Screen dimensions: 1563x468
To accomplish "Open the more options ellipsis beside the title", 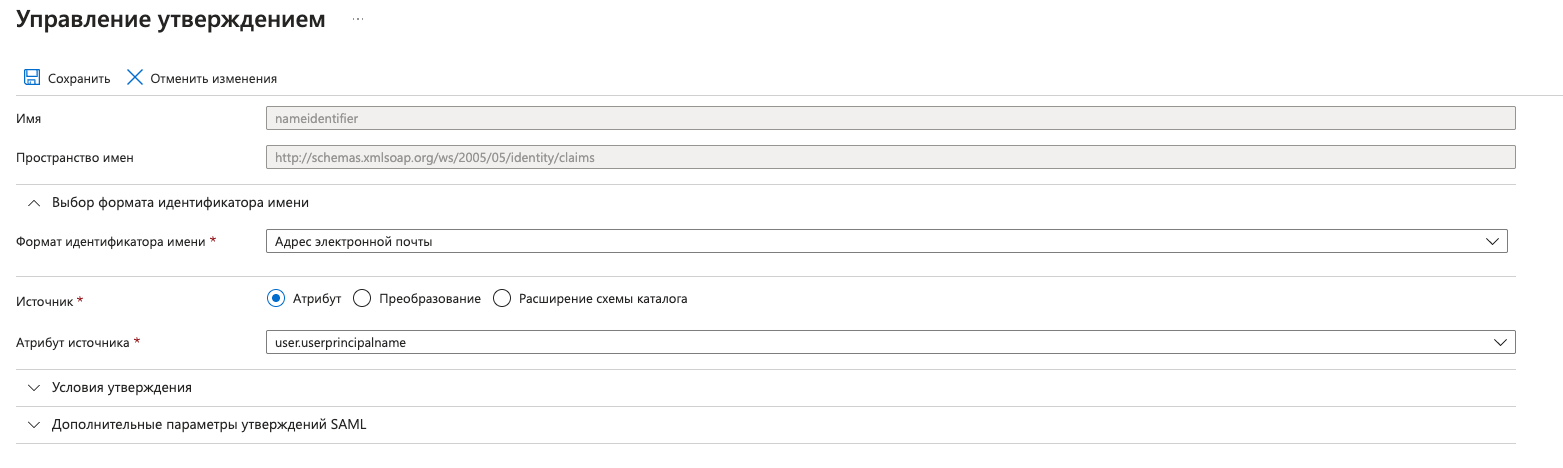I will (x=358, y=19).
